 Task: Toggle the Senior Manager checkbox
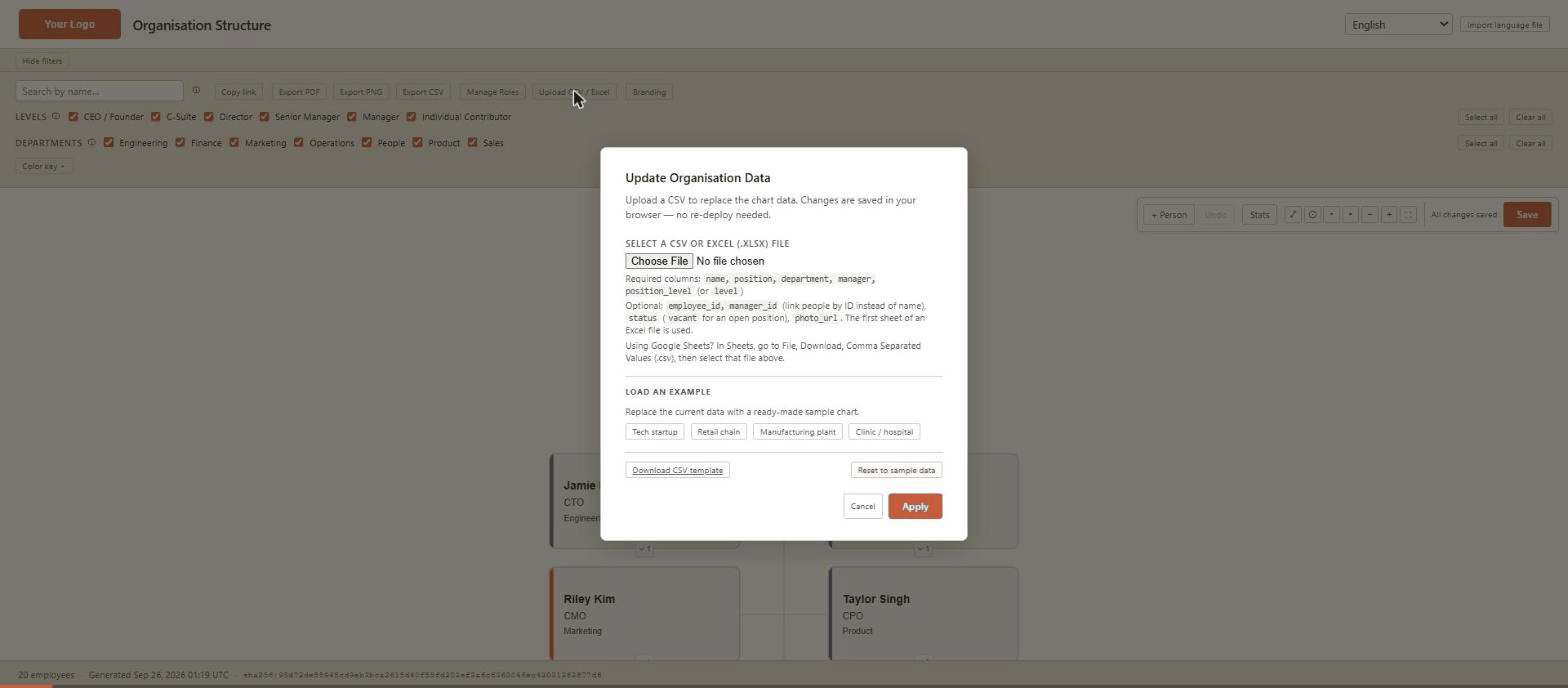tap(264, 117)
